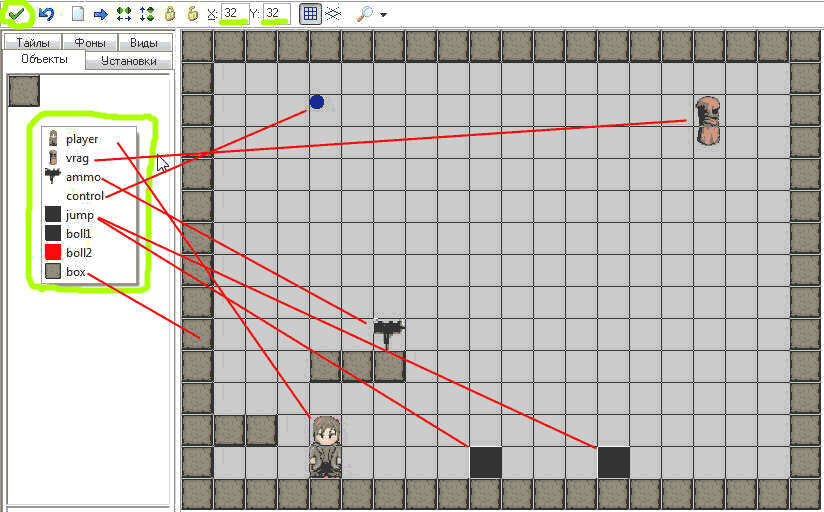The image size is (824, 512).
Task: Switch to the Виды tab
Action: (144, 42)
